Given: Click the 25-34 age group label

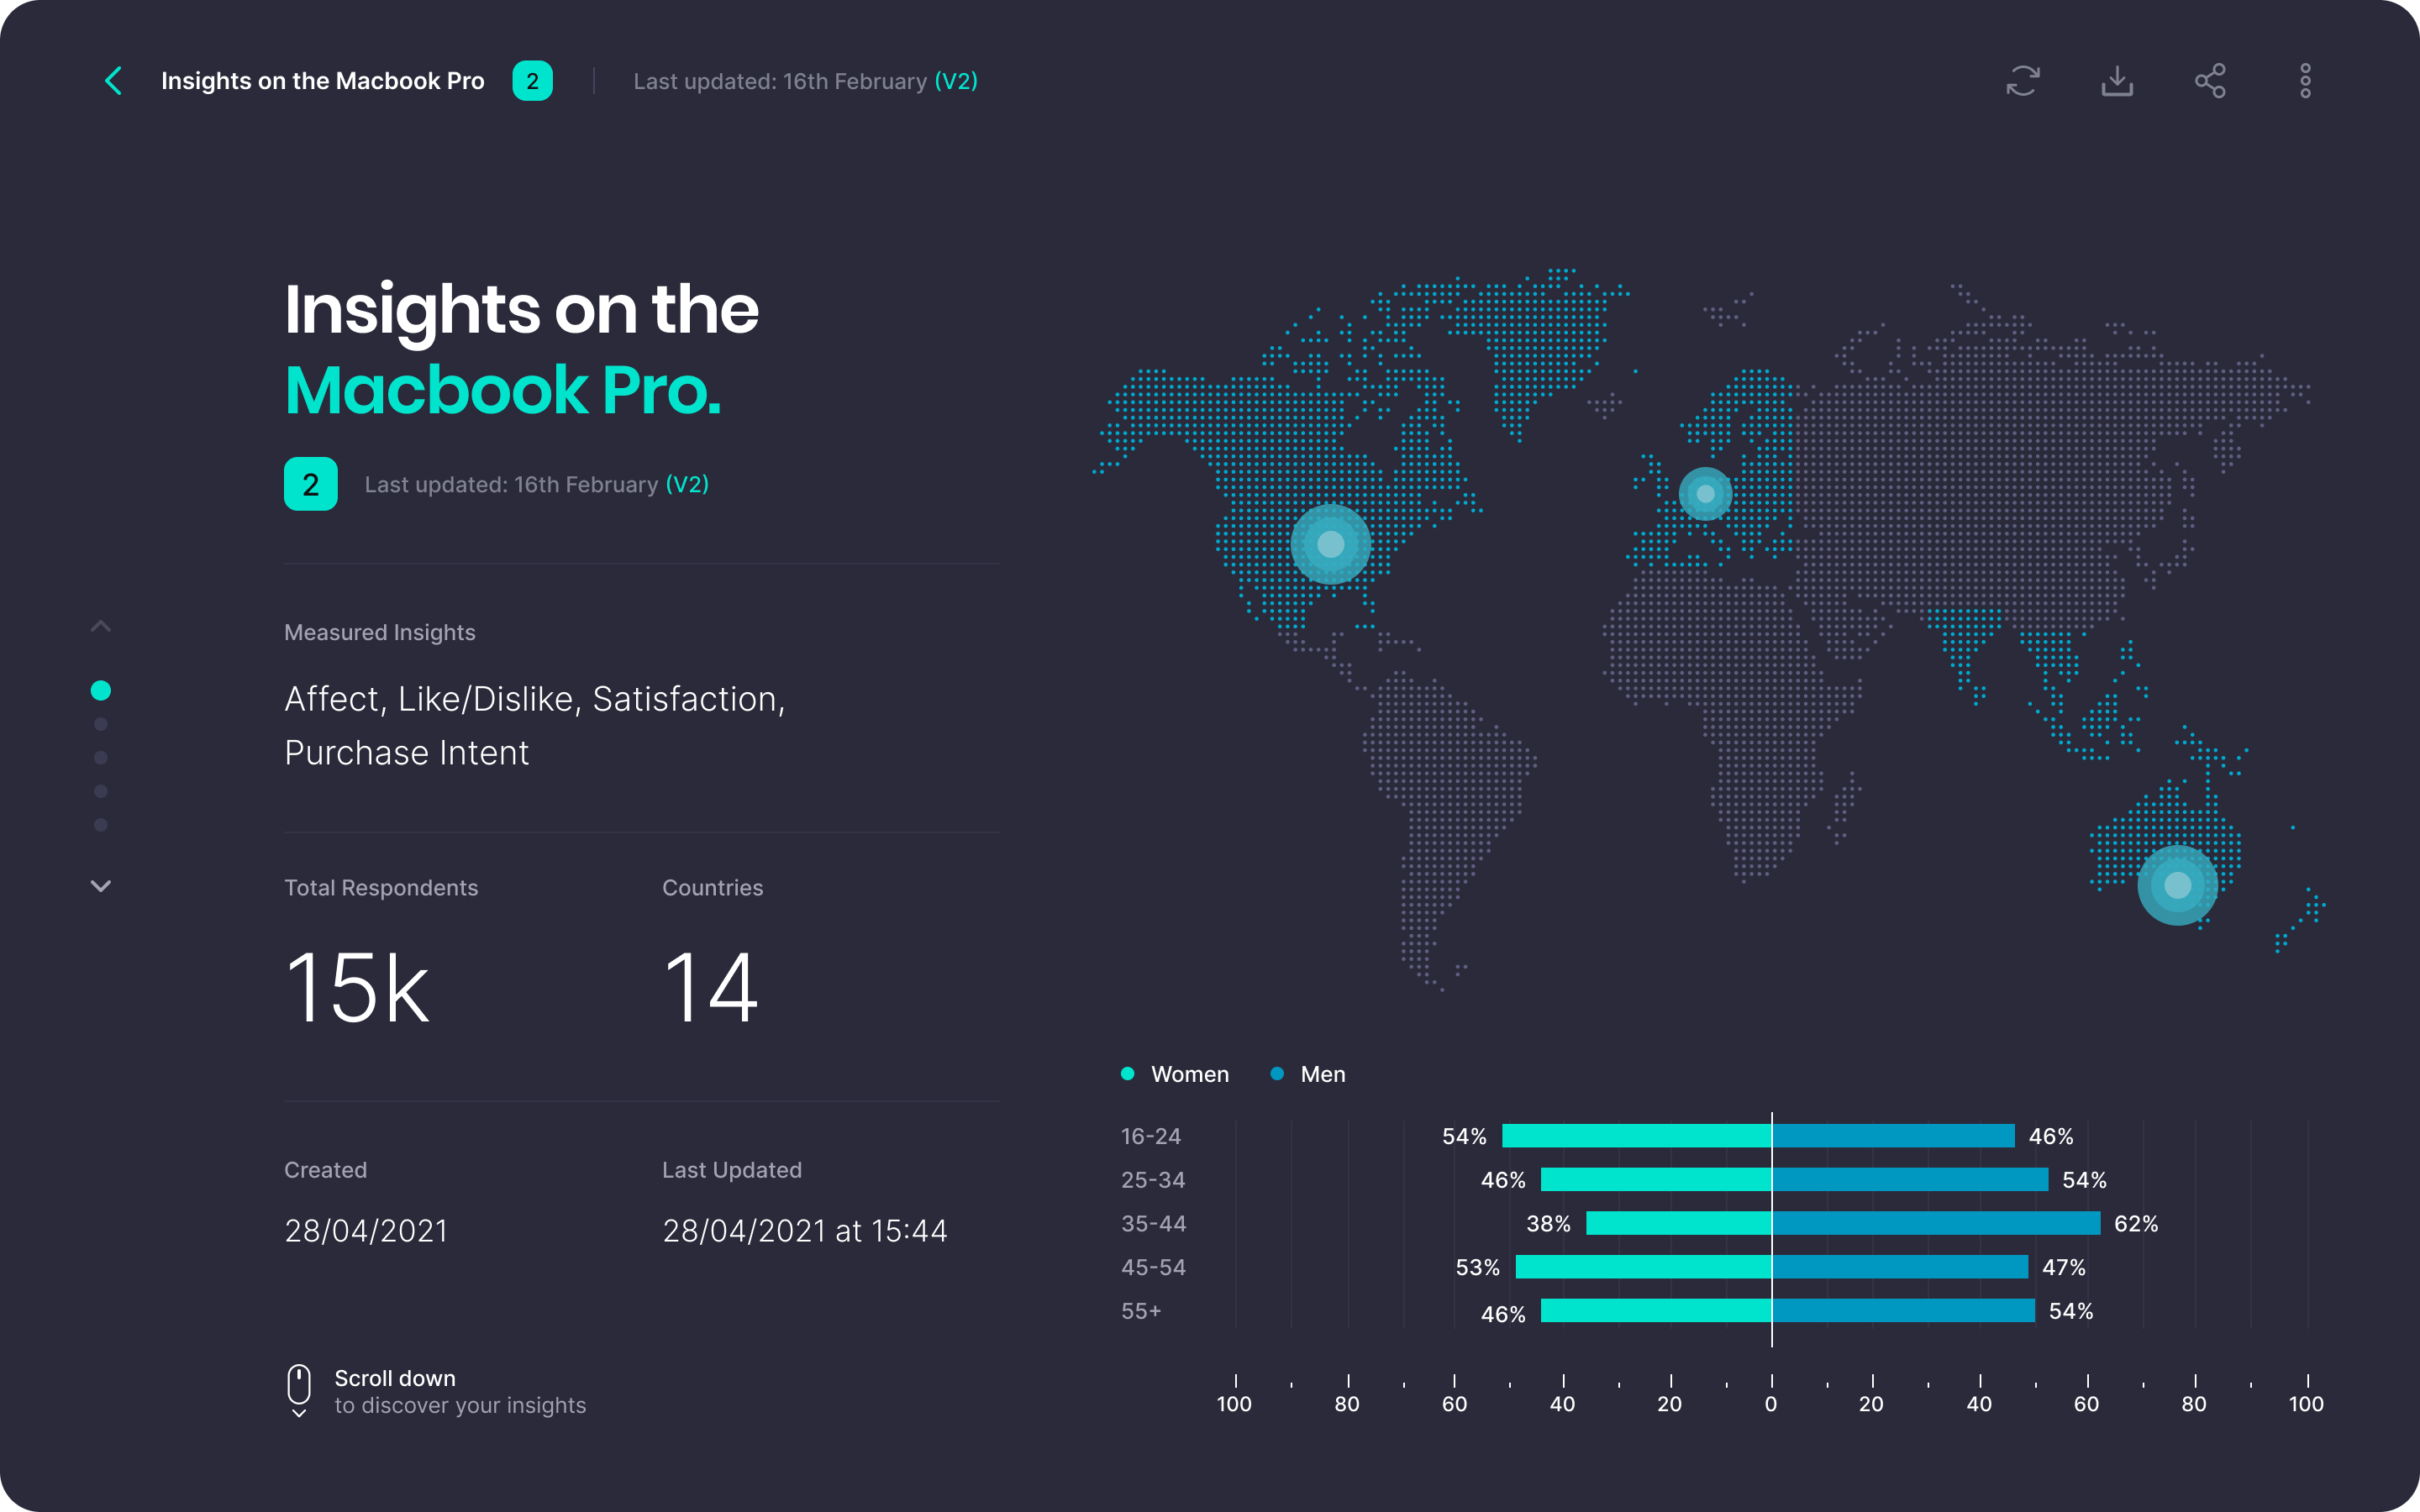Looking at the screenshot, I should pos(1153,1180).
